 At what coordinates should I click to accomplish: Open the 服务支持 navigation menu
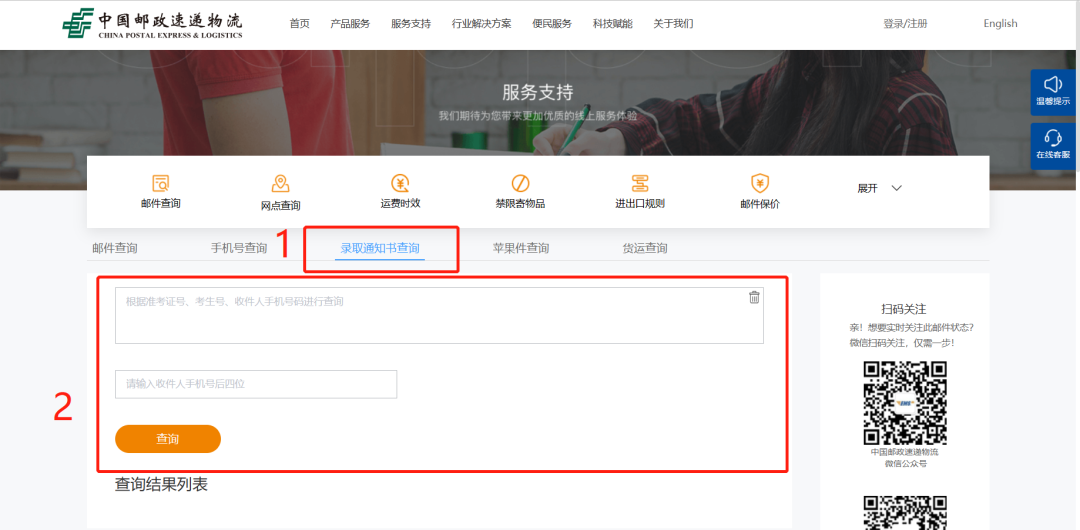tap(410, 24)
